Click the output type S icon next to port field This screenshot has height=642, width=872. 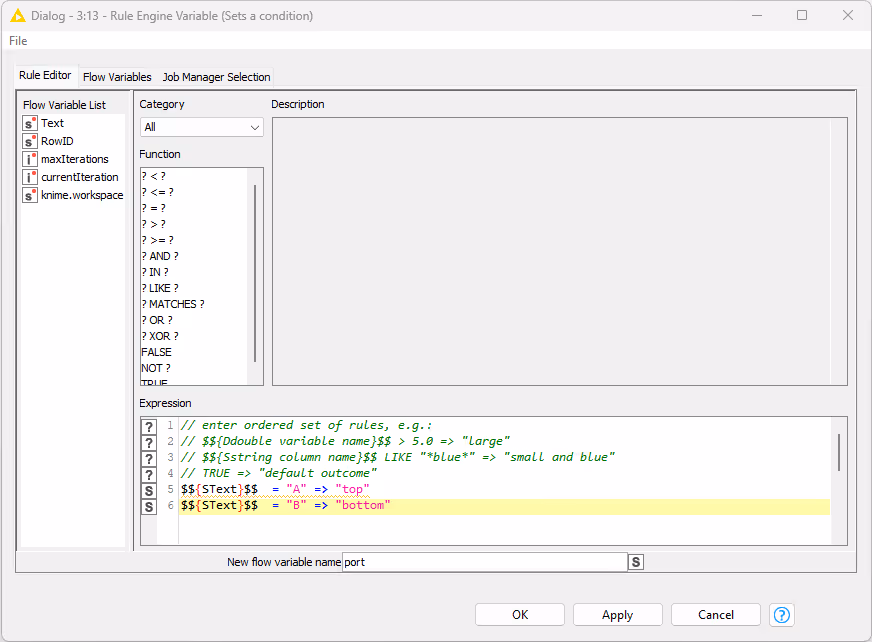click(x=635, y=562)
